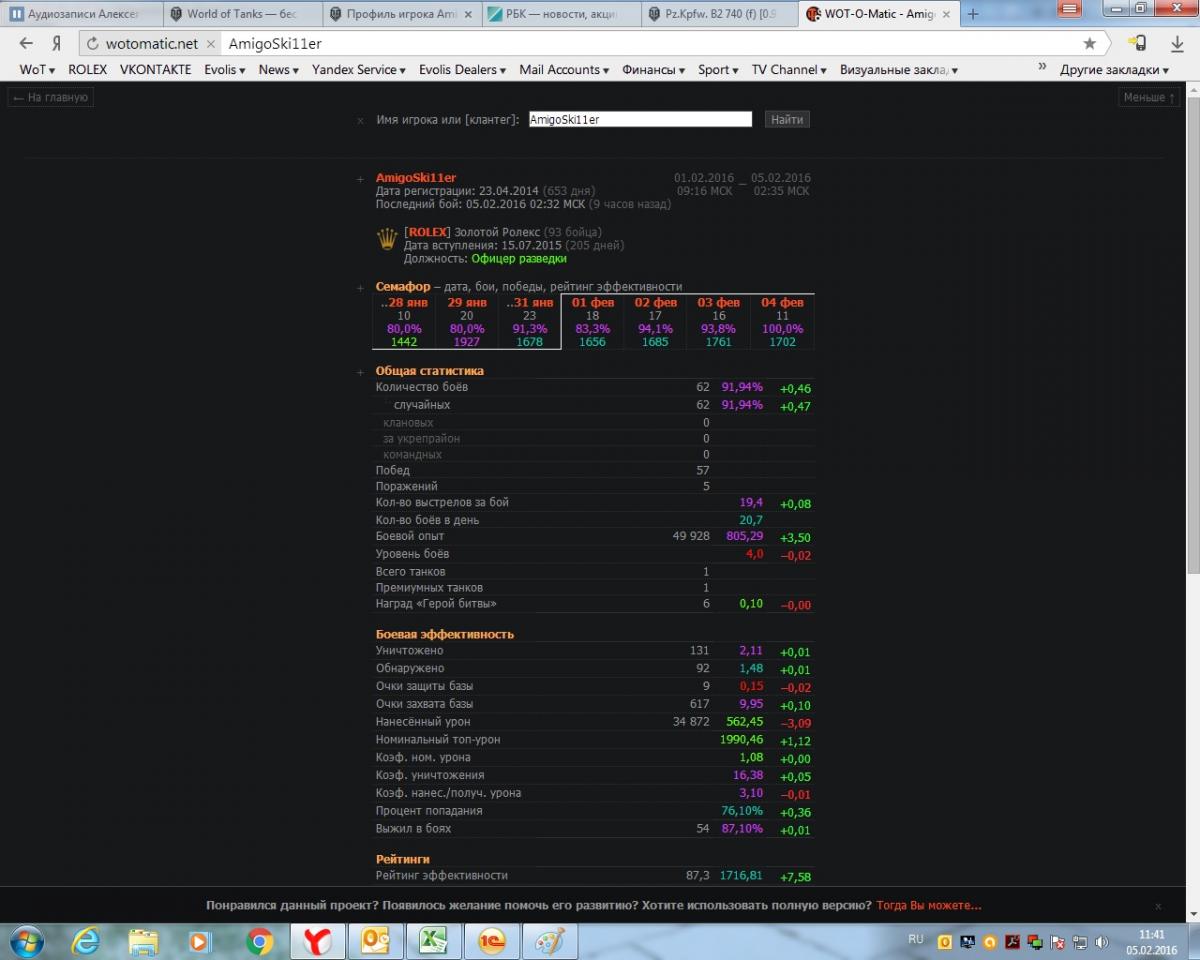Switch to Yandex Browser on taskbar

pyautogui.click(x=318, y=941)
